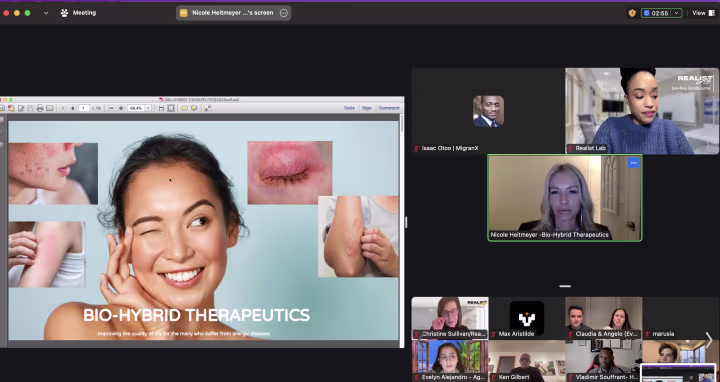Viewport: 720px width, 382px height.
Task: Zoom out with the minus icon
Action: click(x=111, y=108)
